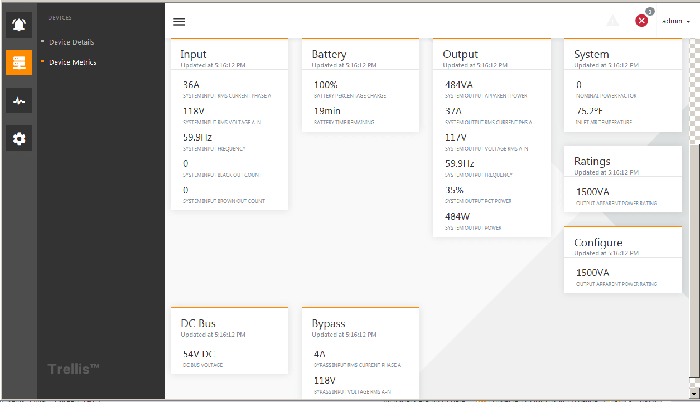Click the red critical alarm icon
Image resolution: width=700 pixels, height=402 pixels.
(x=642, y=21)
